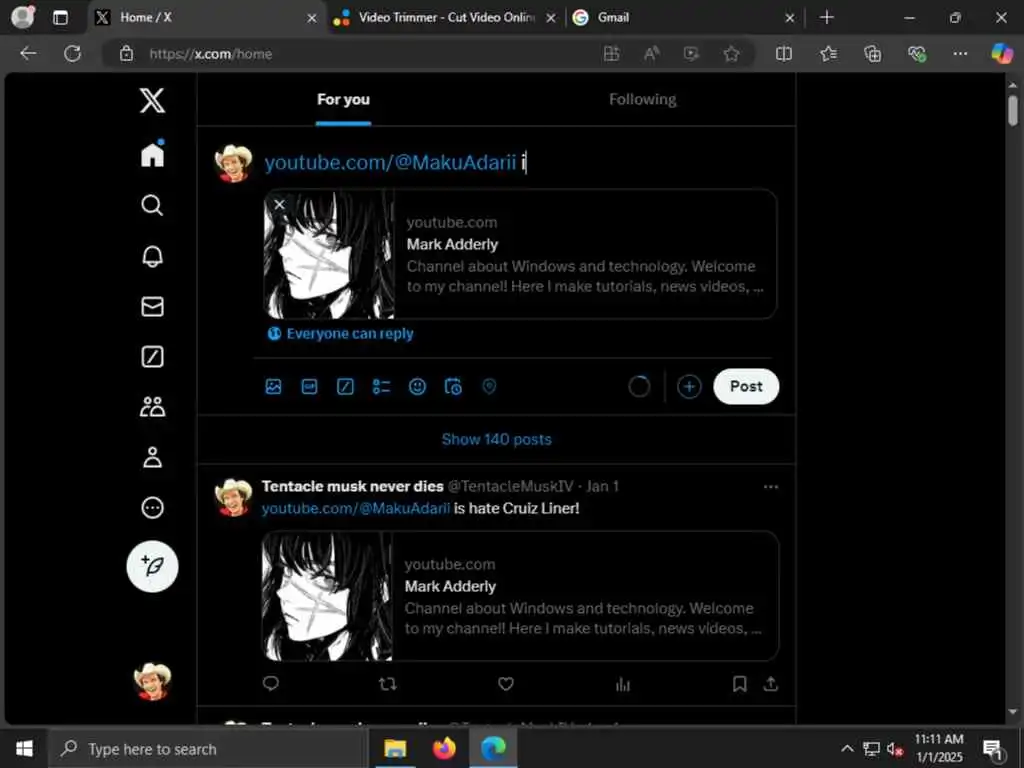1024x768 pixels.
Task: Open a new browser tab
Action: pos(827,18)
